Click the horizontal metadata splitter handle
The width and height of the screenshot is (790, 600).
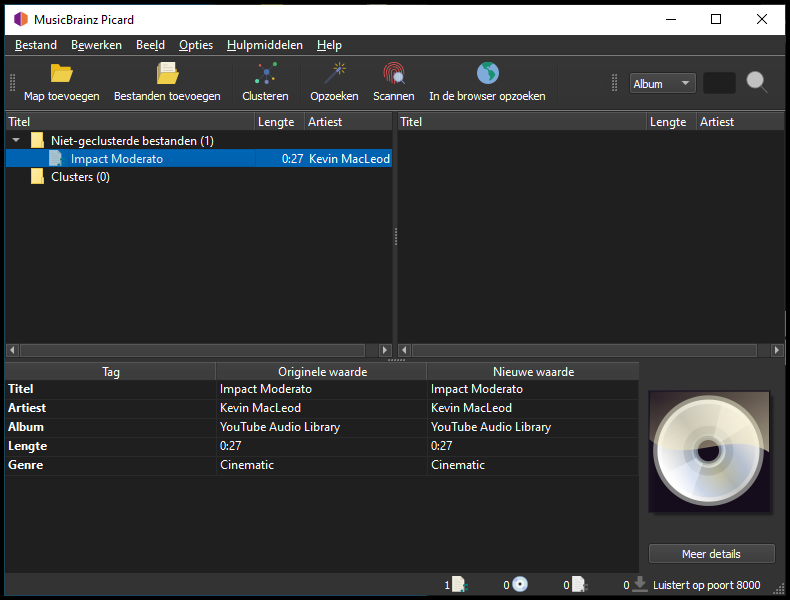point(396,360)
